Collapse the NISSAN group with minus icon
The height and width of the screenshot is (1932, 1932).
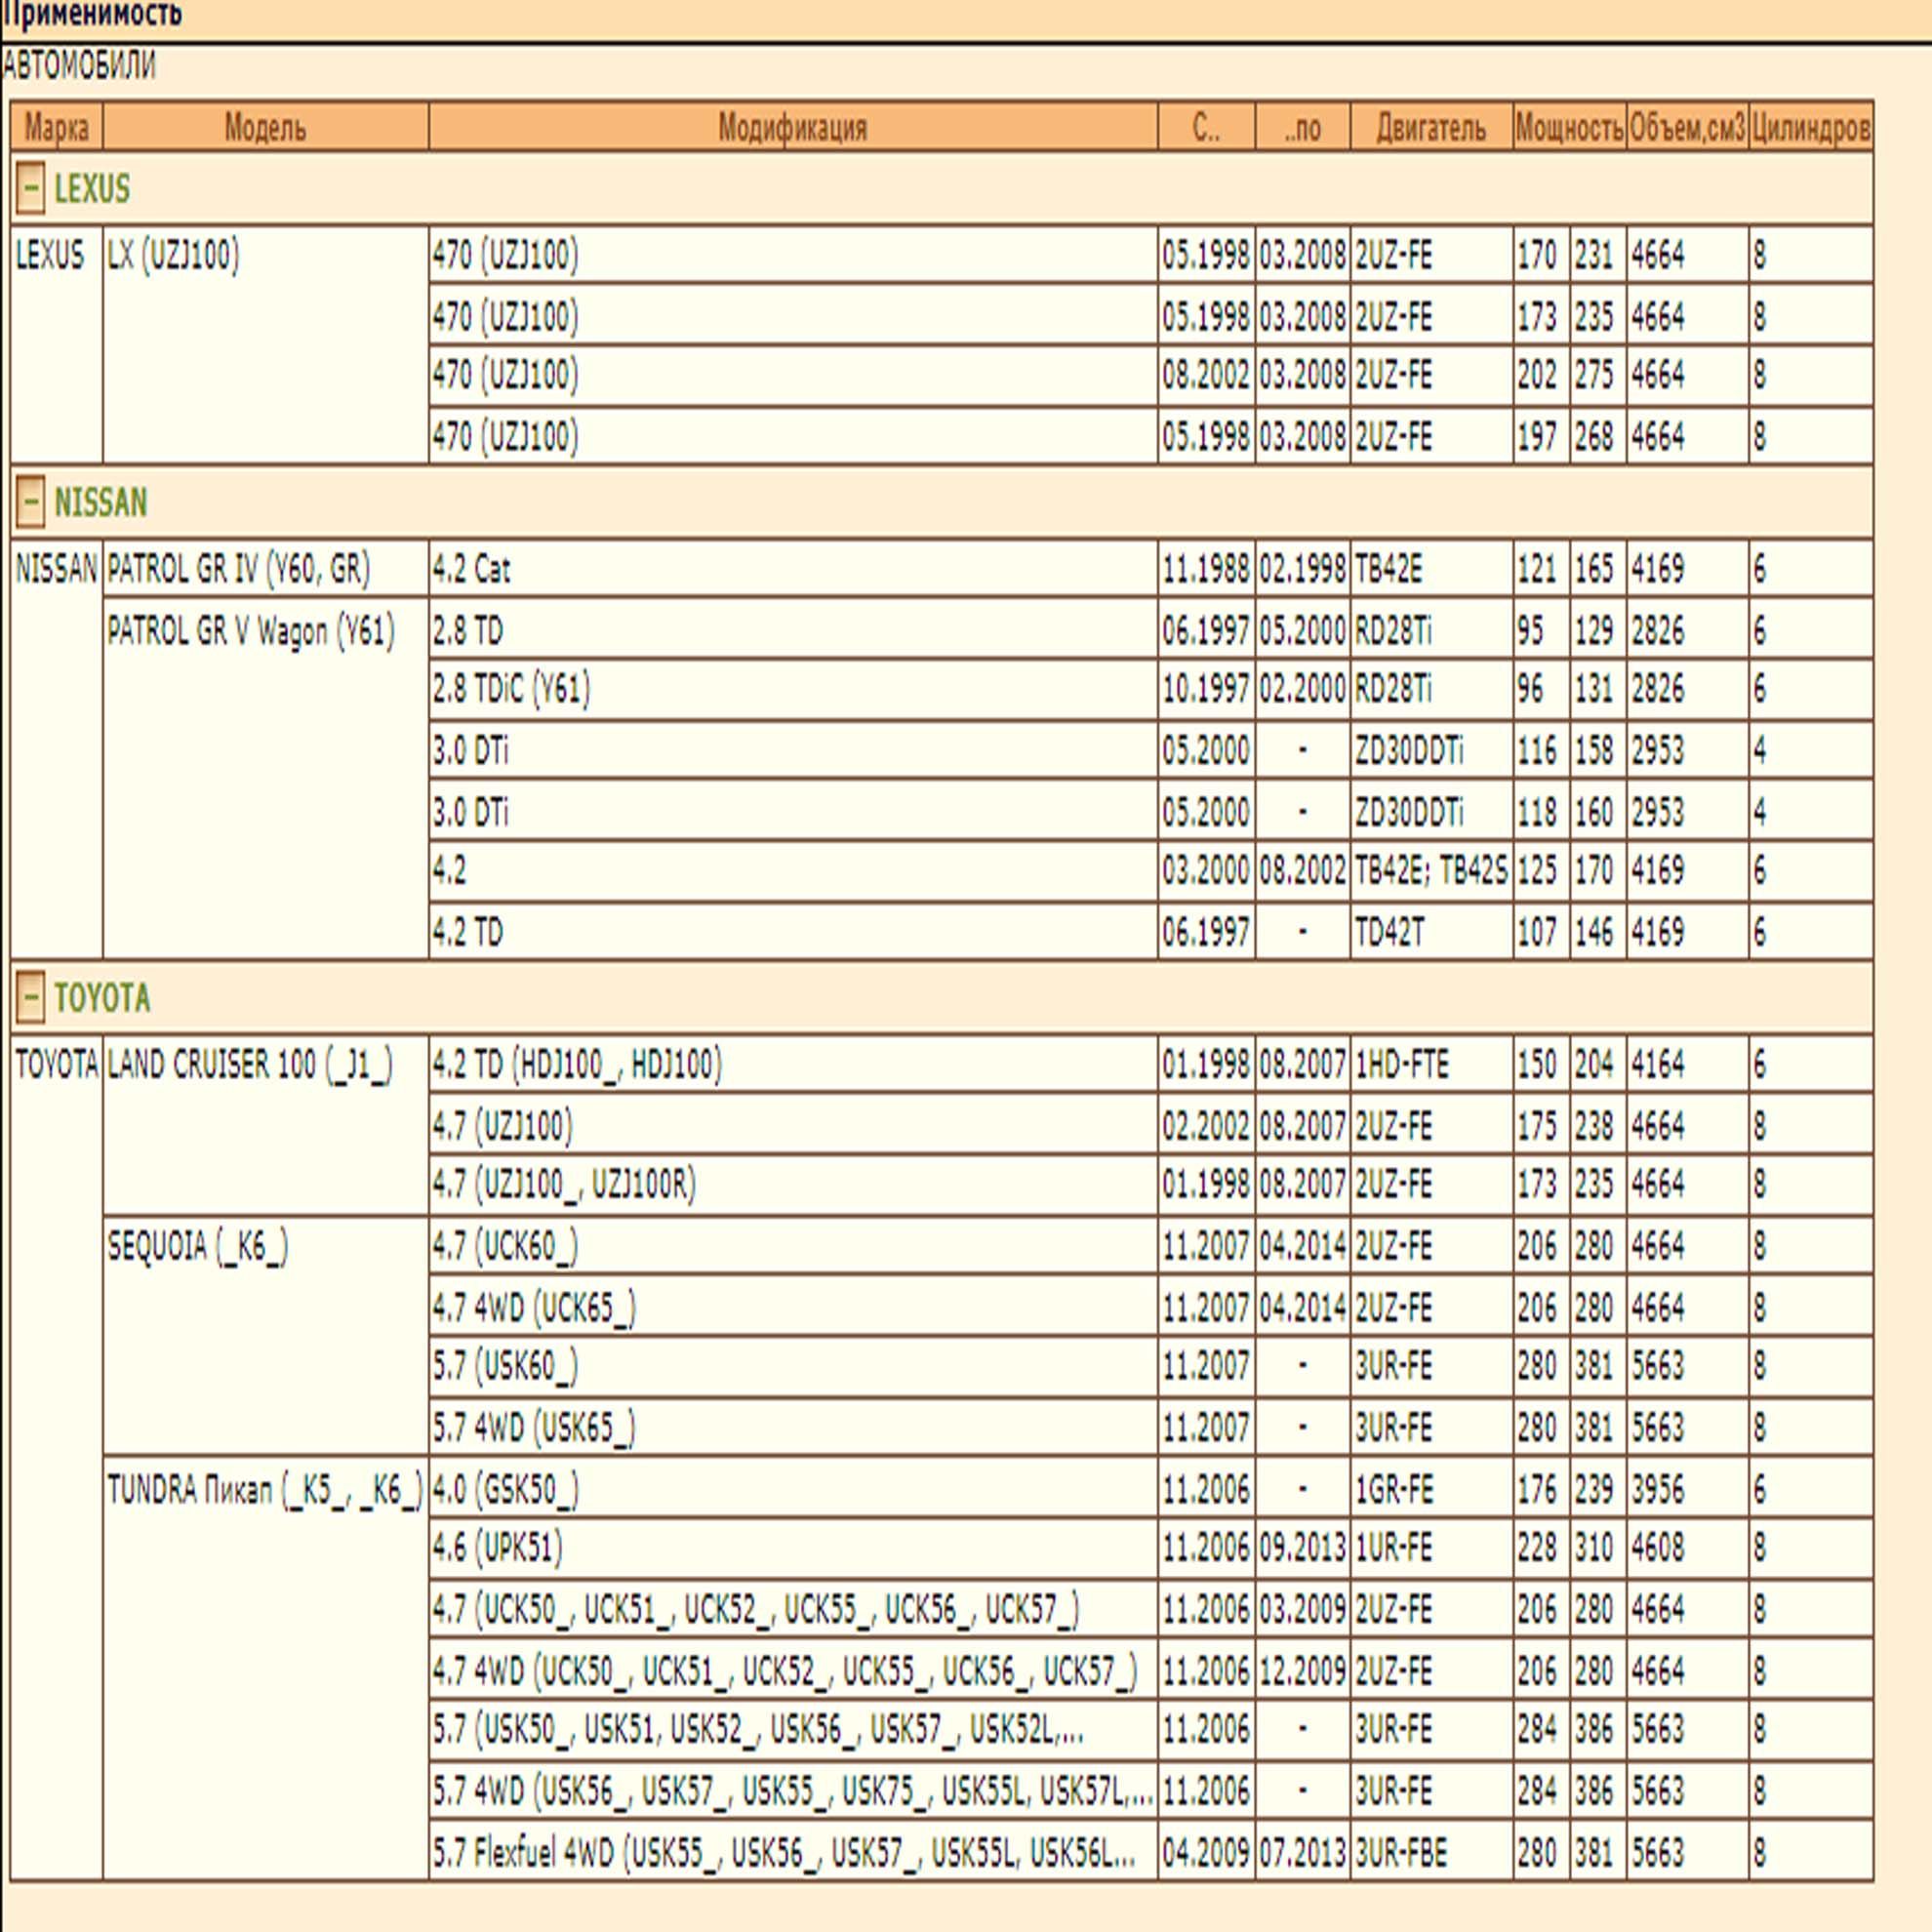30,501
